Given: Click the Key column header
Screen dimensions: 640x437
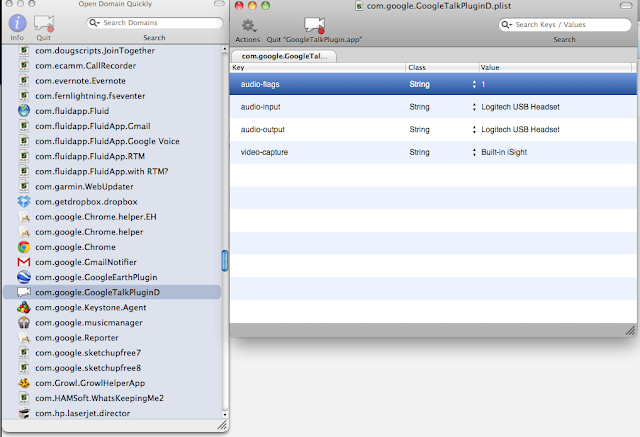Looking at the screenshot, I should pyautogui.click(x=318, y=67).
